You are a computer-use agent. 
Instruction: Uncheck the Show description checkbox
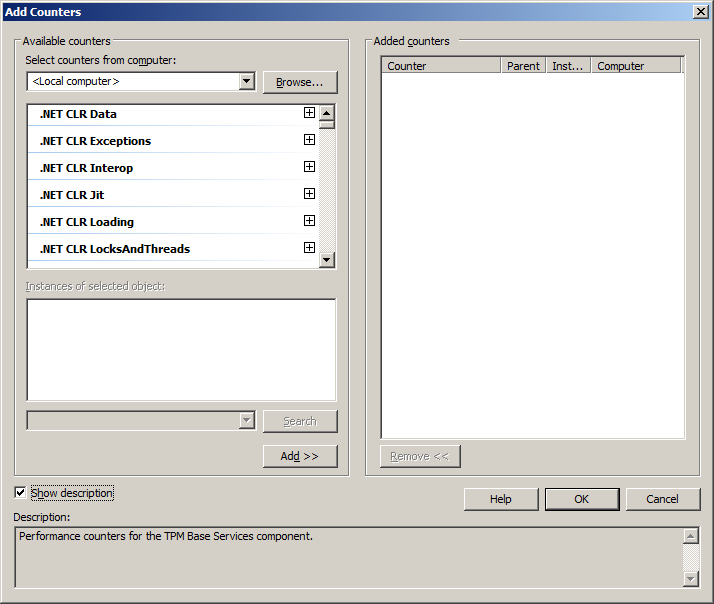(21, 493)
